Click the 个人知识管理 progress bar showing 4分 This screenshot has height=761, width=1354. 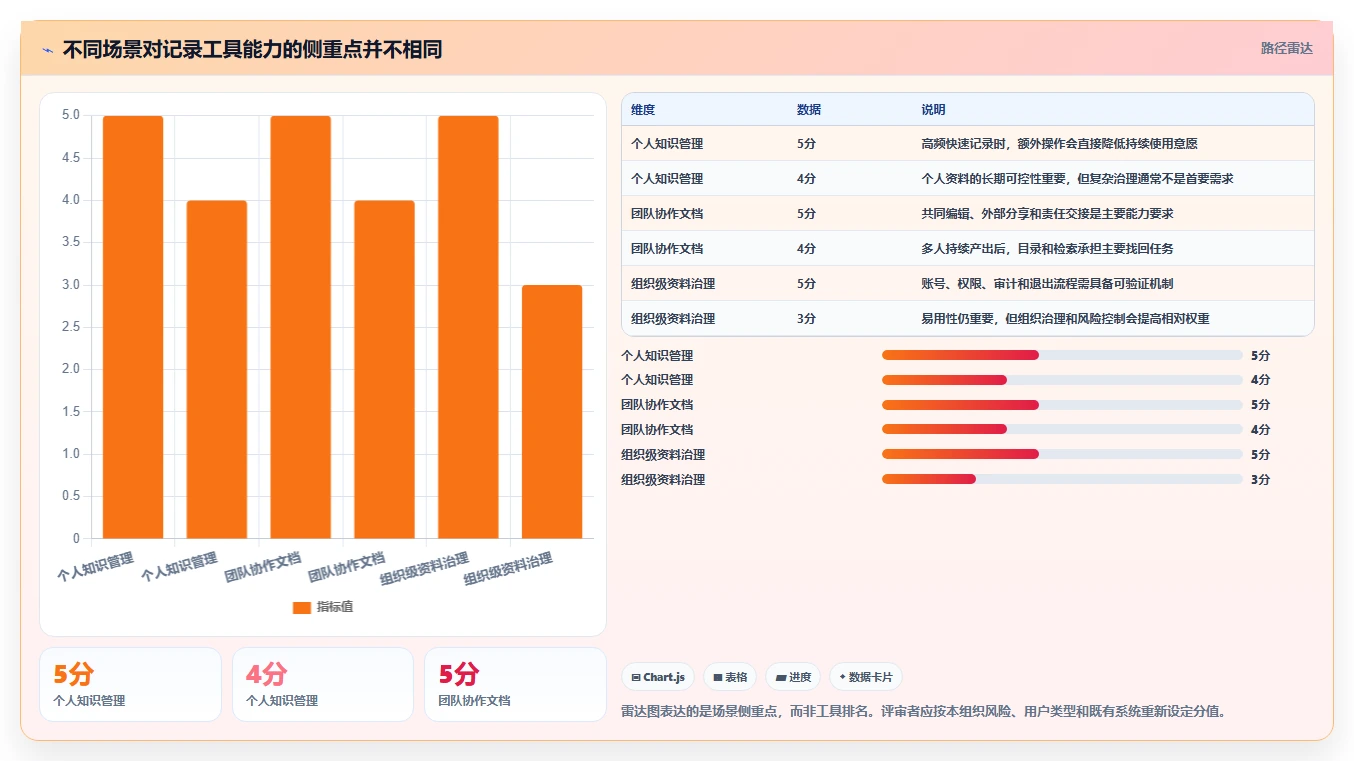coord(1062,380)
